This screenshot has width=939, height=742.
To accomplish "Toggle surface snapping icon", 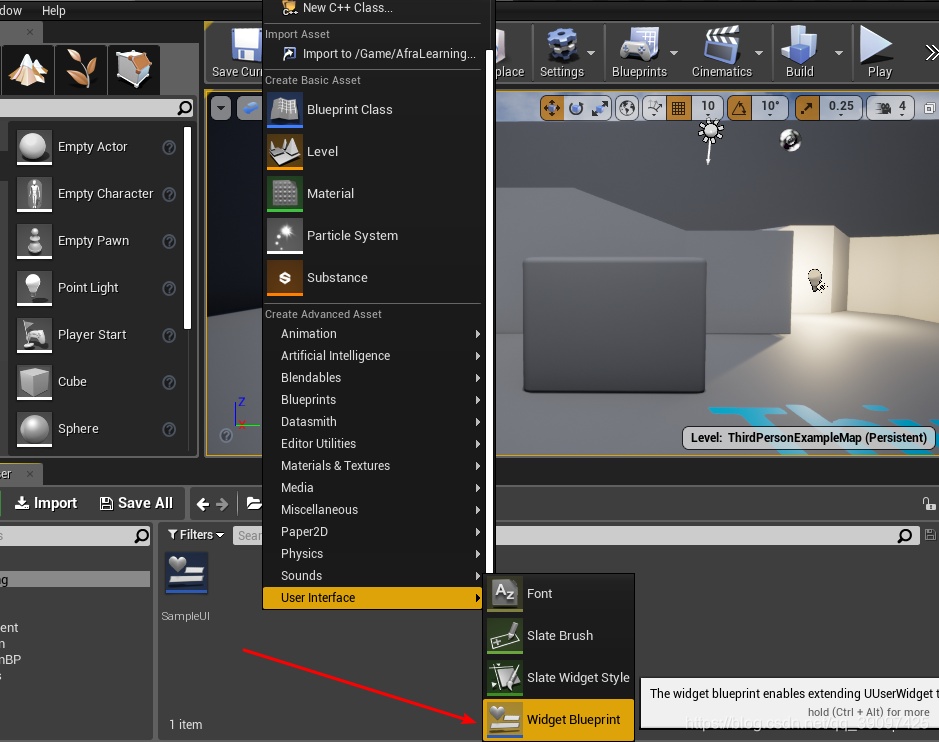I will tap(655, 108).
